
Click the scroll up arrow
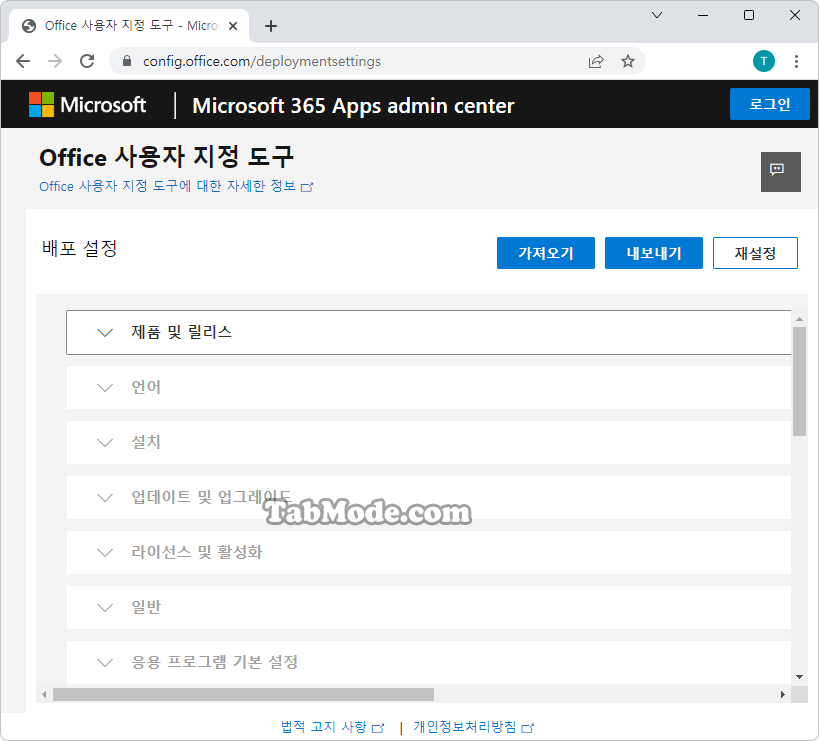click(799, 319)
